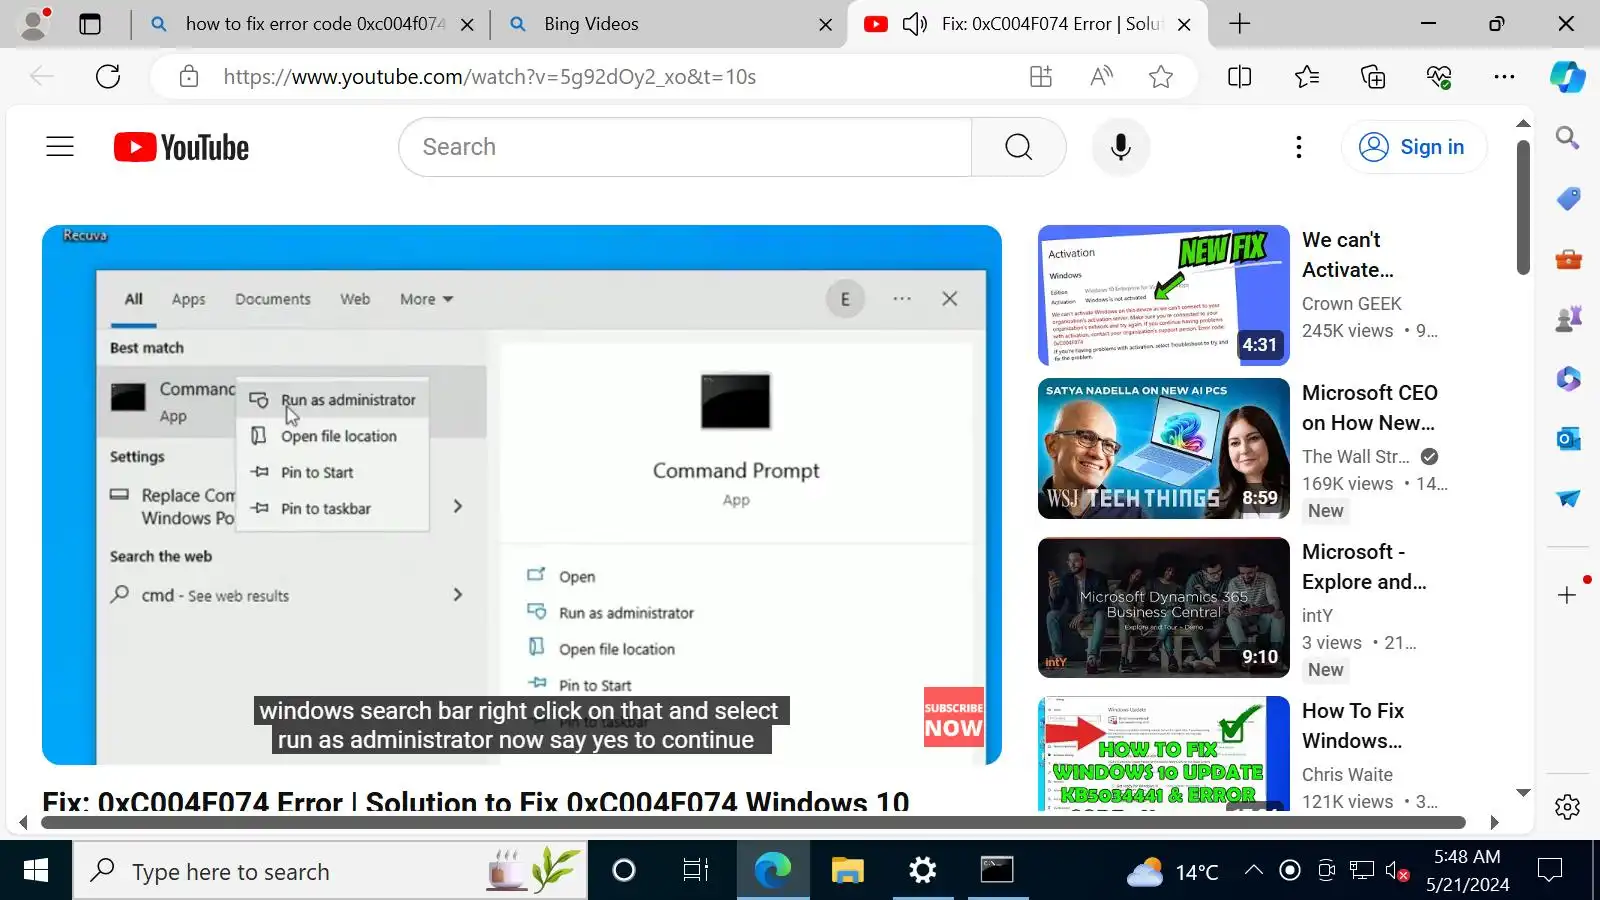The image size is (1600, 900).
Task: Close the Bing Videos tab
Action: point(825,24)
